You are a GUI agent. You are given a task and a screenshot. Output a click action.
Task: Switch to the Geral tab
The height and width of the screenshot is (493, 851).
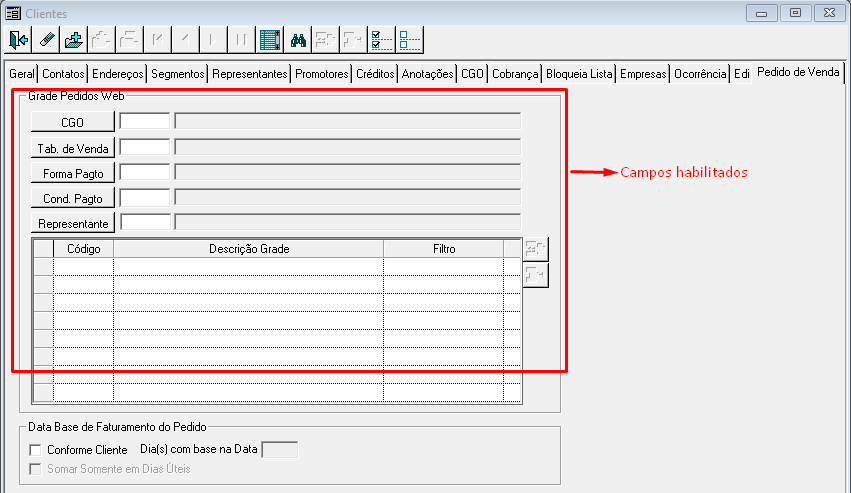[x=22, y=74]
